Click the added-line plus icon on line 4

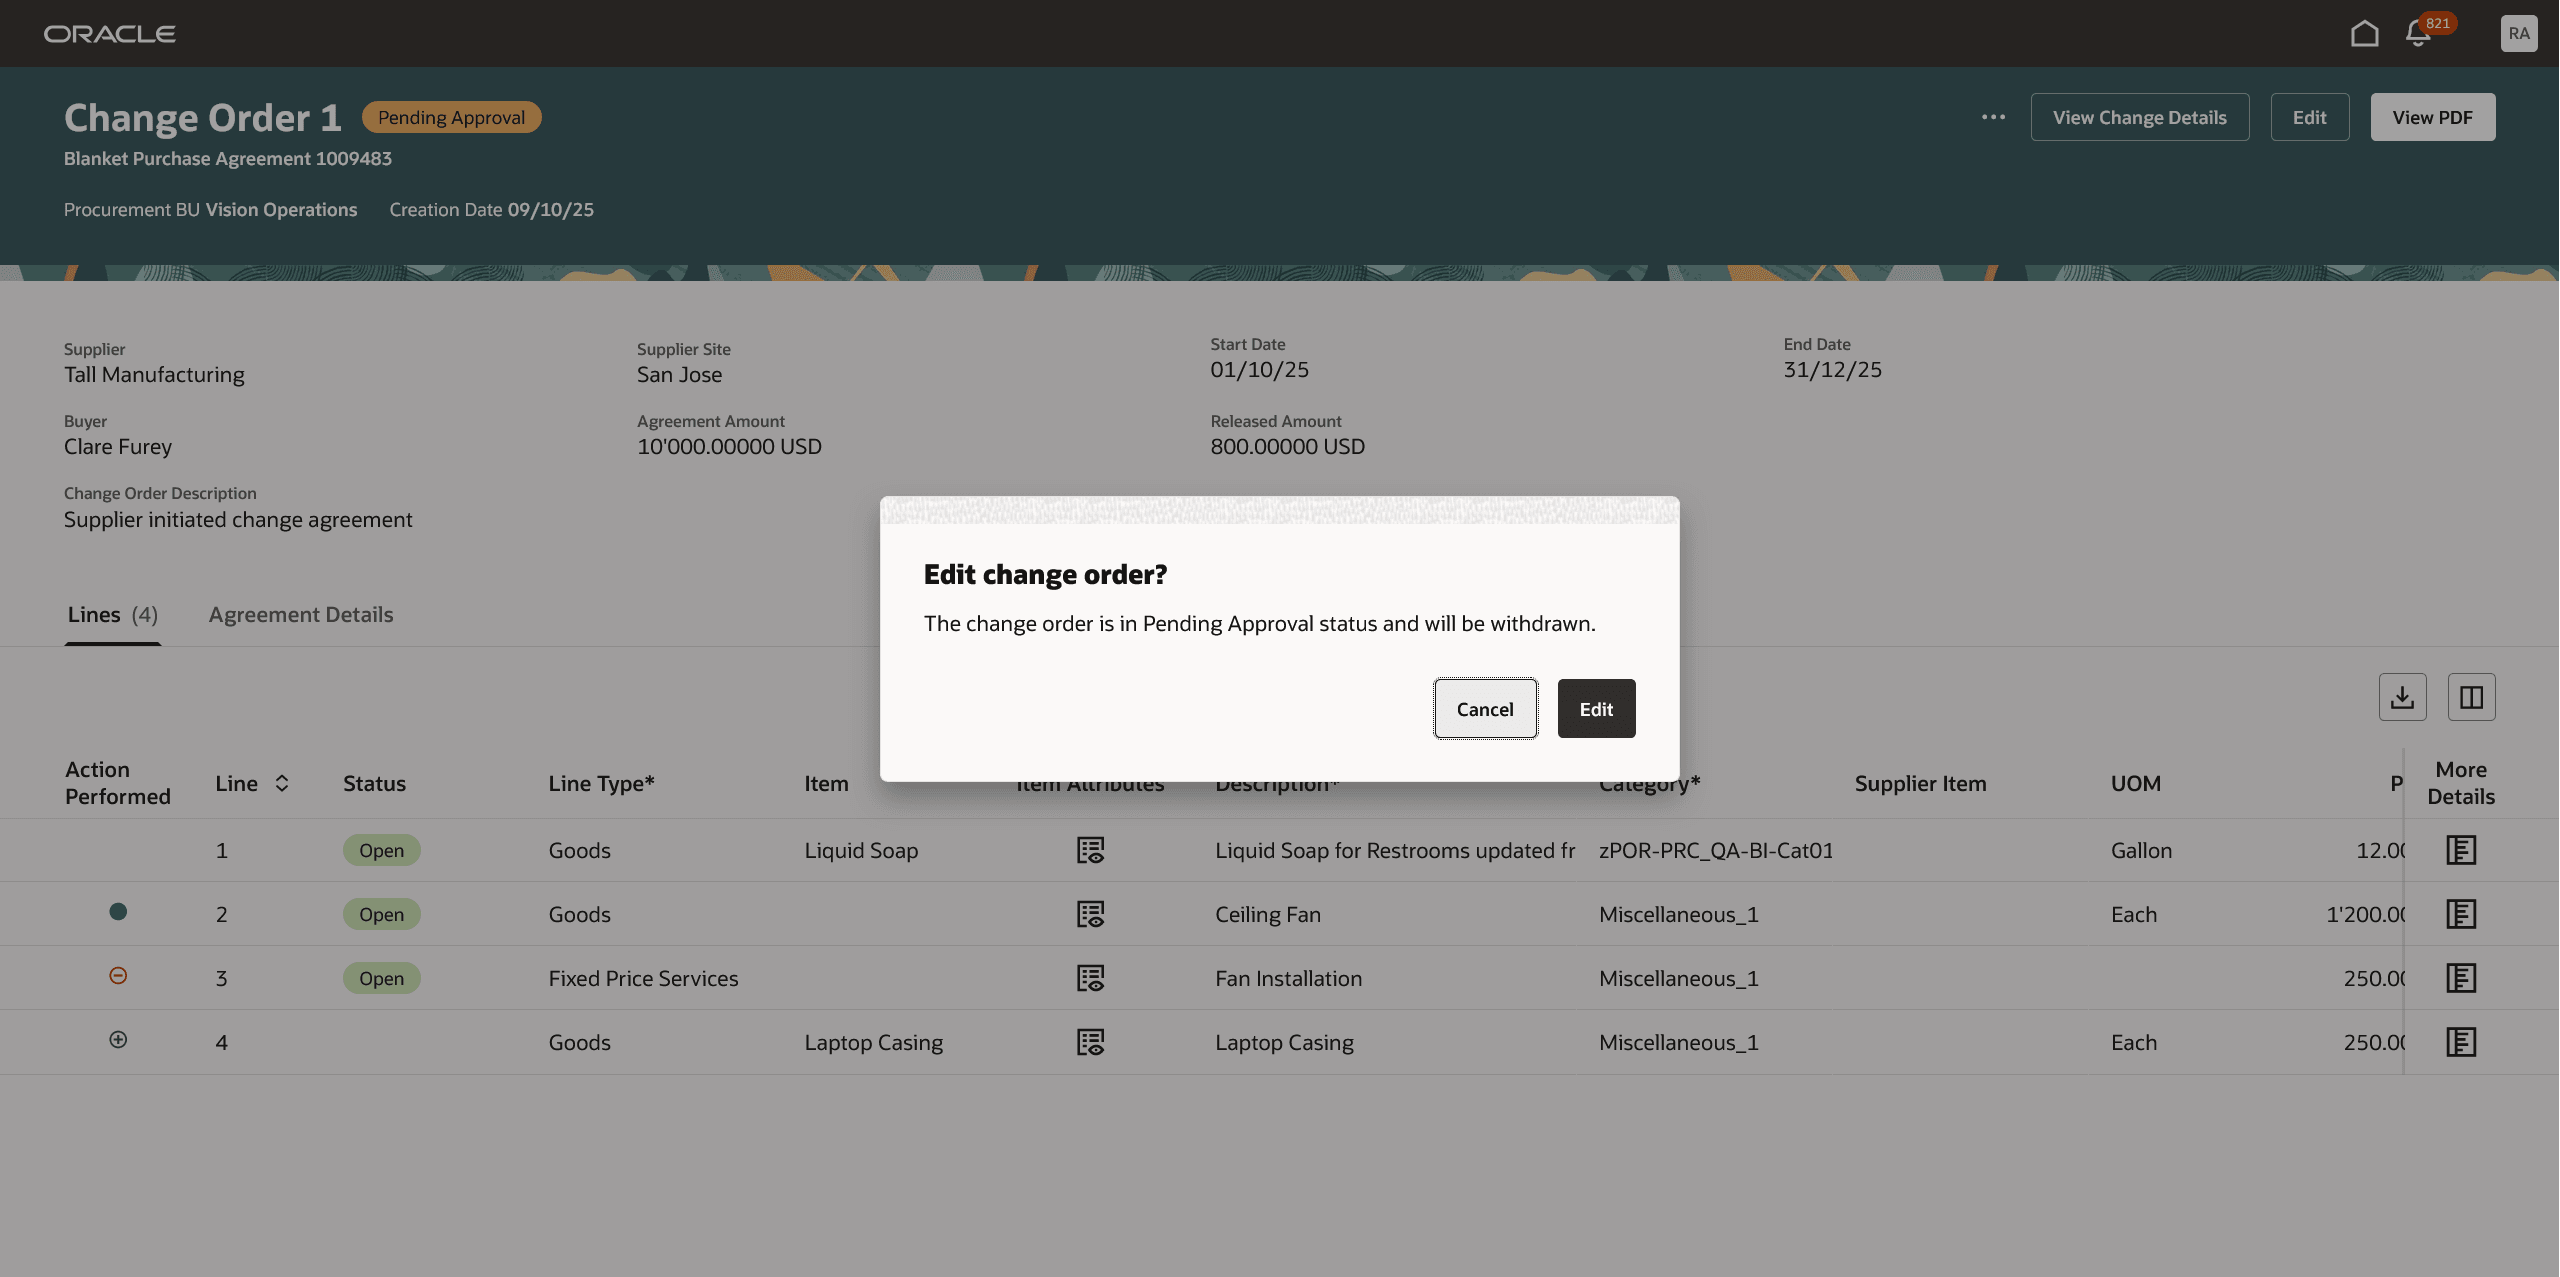pos(118,1039)
